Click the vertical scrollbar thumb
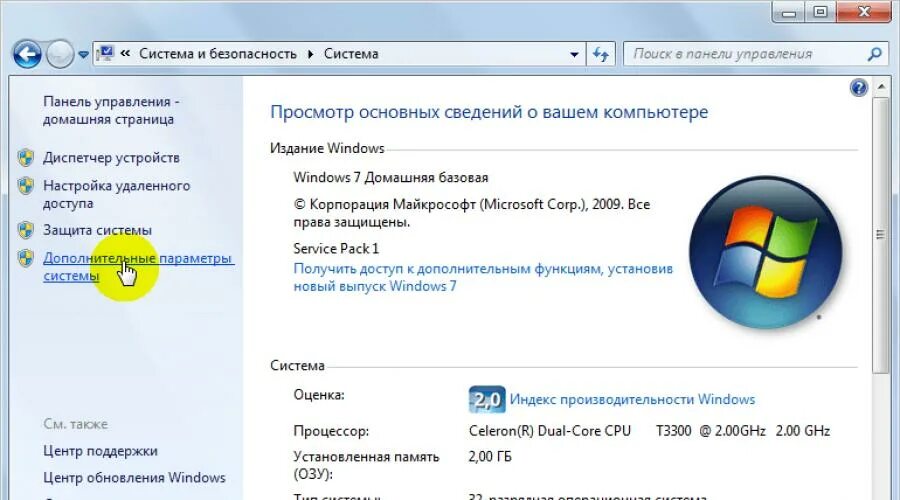Image resolution: width=900 pixels, height=500 pixels. 880,235
